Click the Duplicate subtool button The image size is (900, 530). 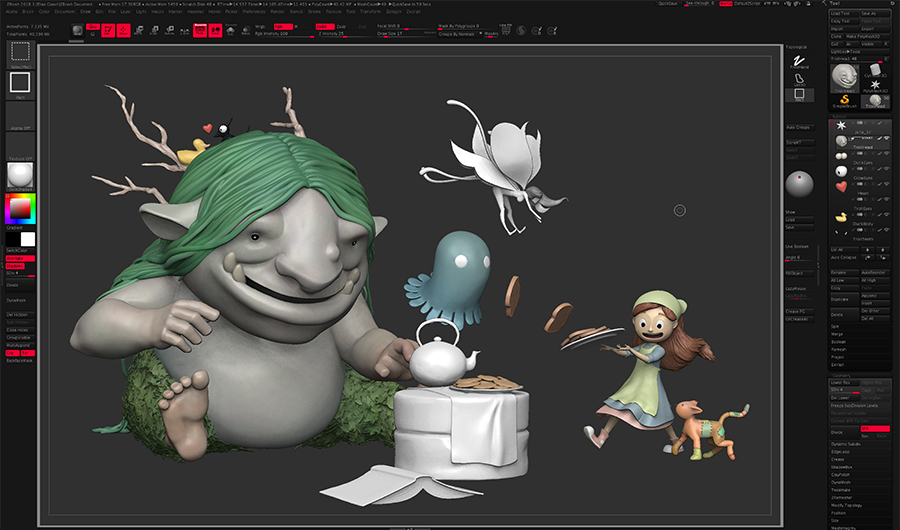[845, 299]
